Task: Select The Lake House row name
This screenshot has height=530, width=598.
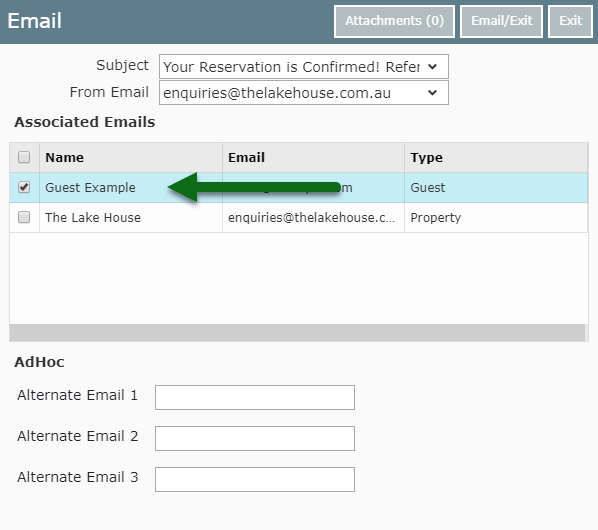Action: pos(93,218)
